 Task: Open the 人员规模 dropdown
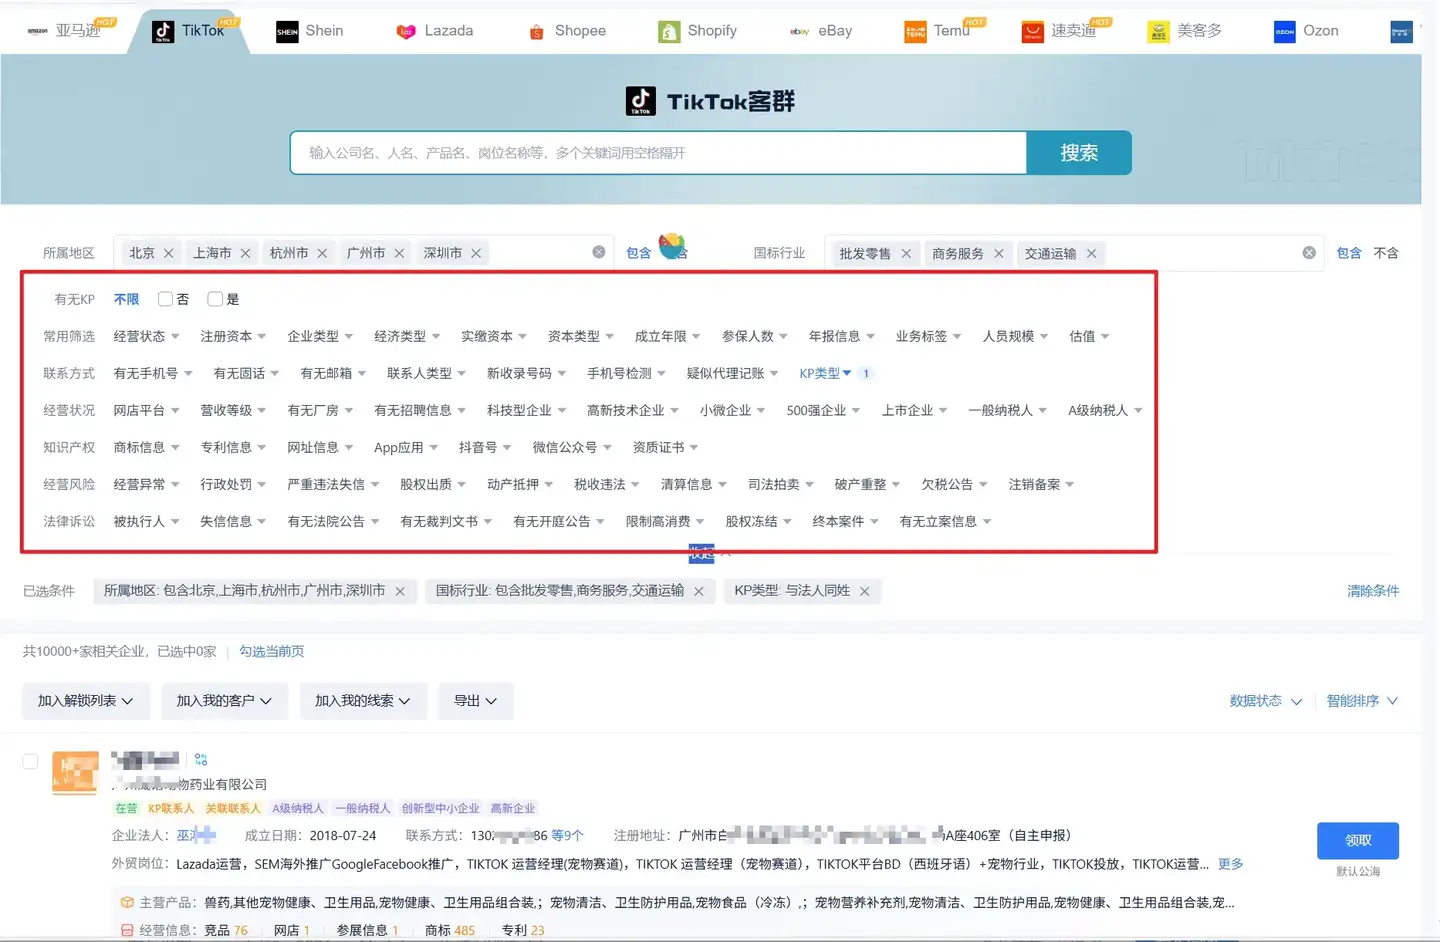(1015, 336)
